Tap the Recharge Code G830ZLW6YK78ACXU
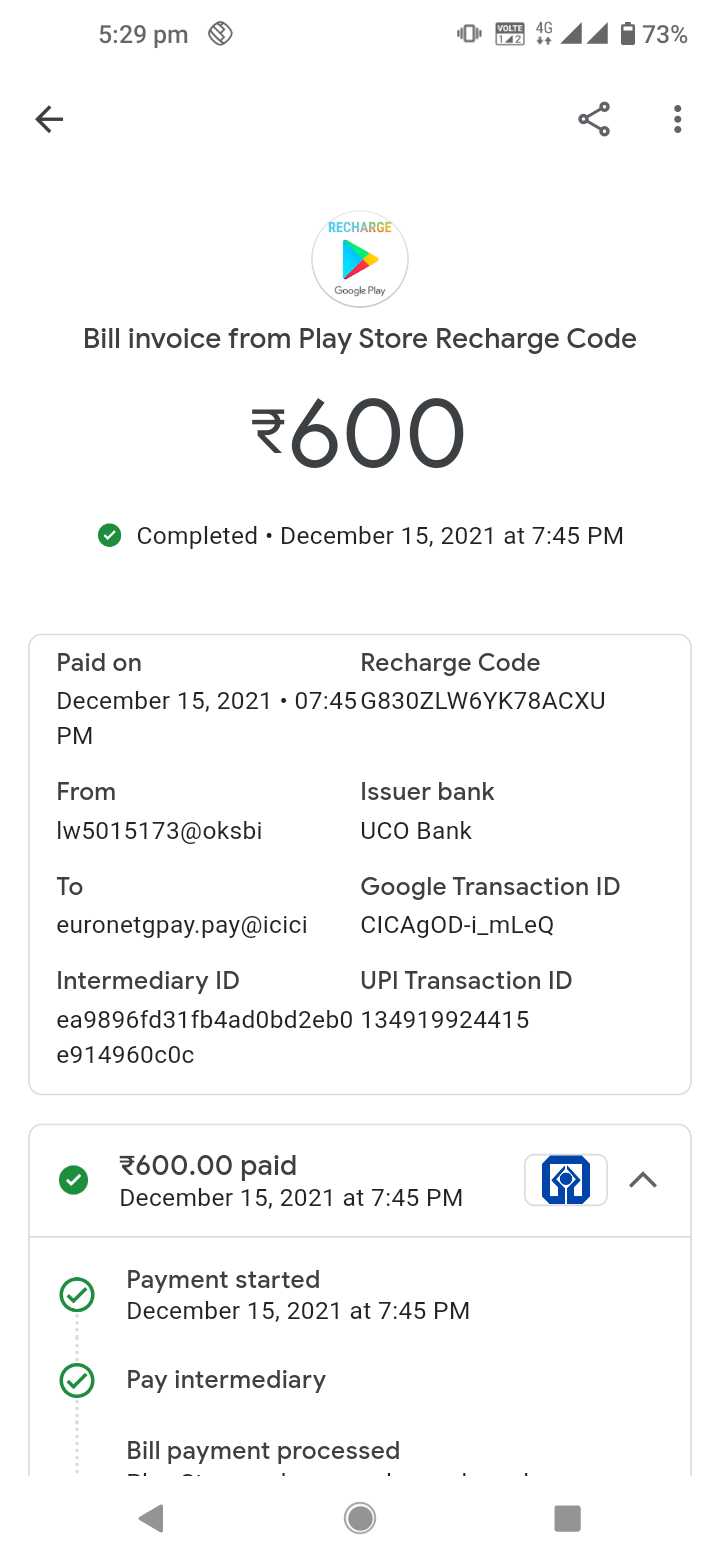 (483, 700)
